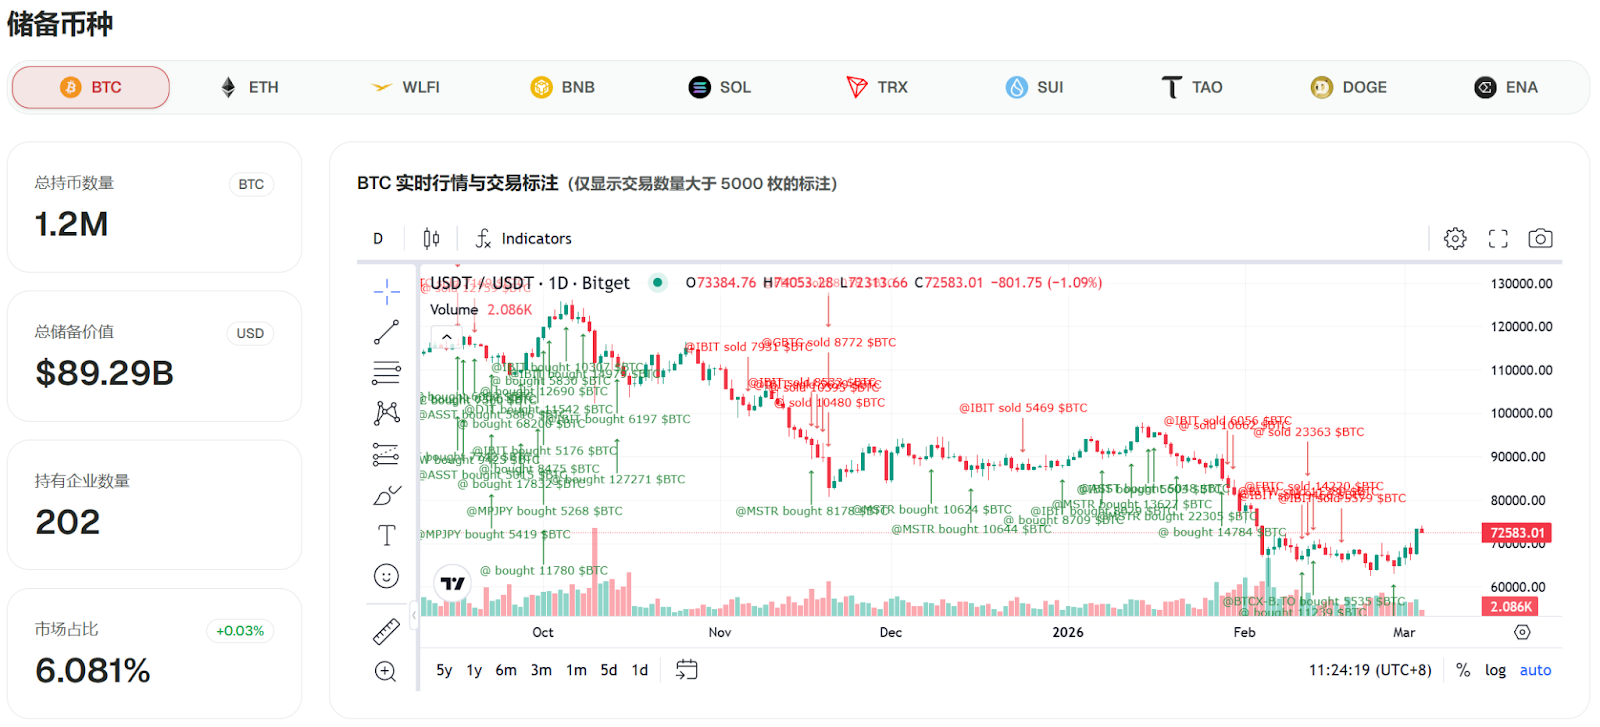Image resolution: width=1600 pixels, height=727 pixels.
Task: Click the $89.29B reserve value
Action: click(104, 373)
